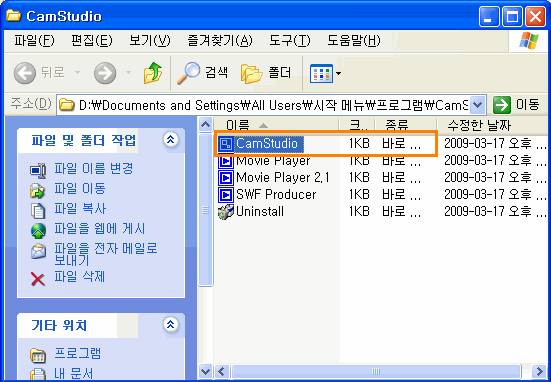
Task: Click the address bar folder icon
Action: [66, 105]
